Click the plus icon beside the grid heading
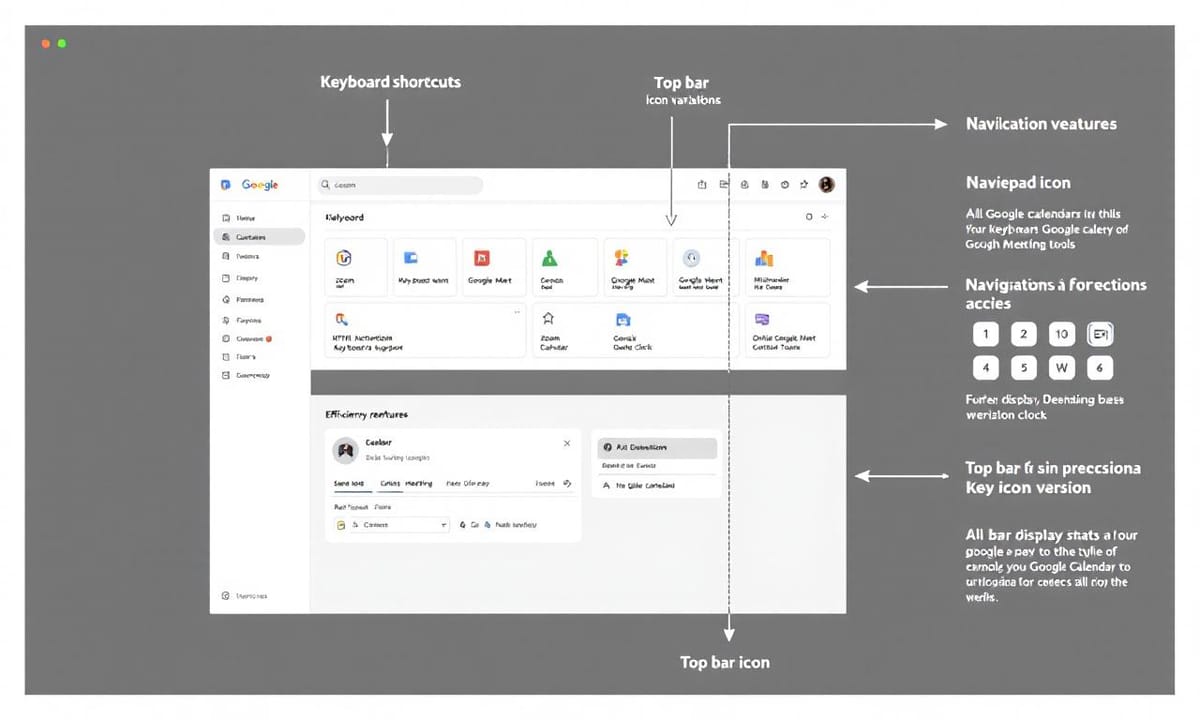The width and height of the screenshot is (1200, 720). pos(824,217)
